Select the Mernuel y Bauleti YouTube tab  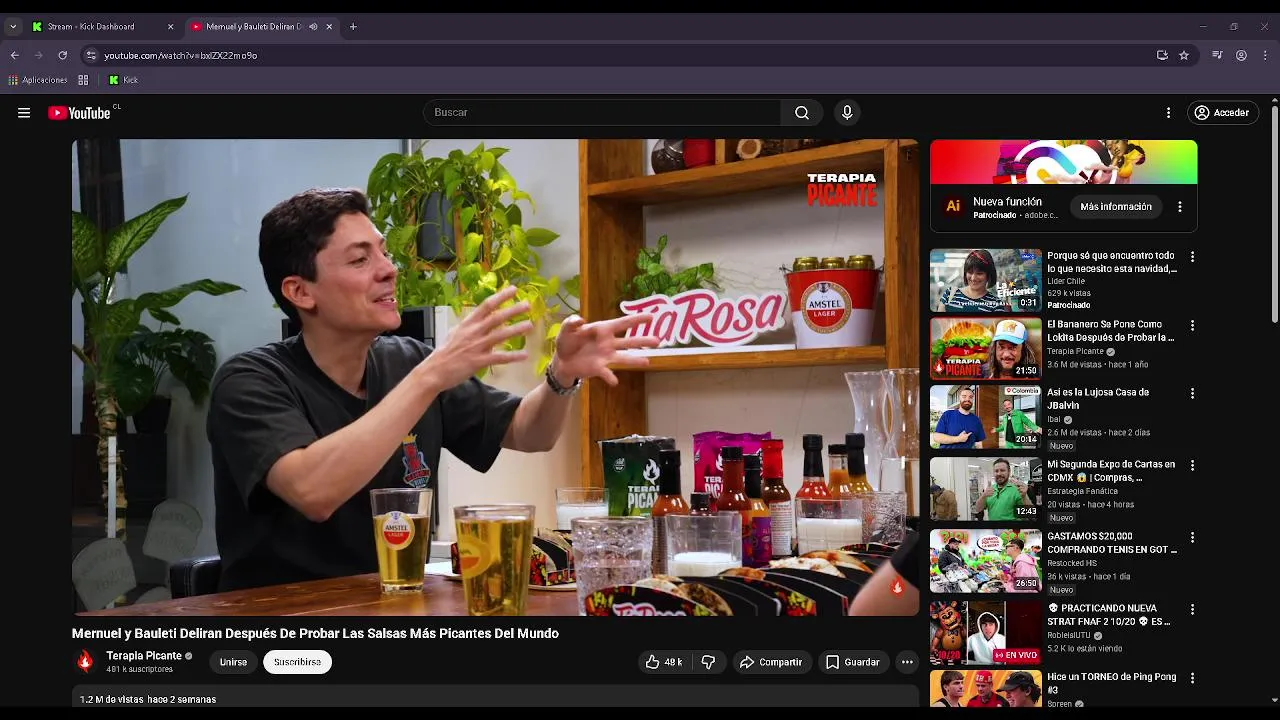pos(255,27)
